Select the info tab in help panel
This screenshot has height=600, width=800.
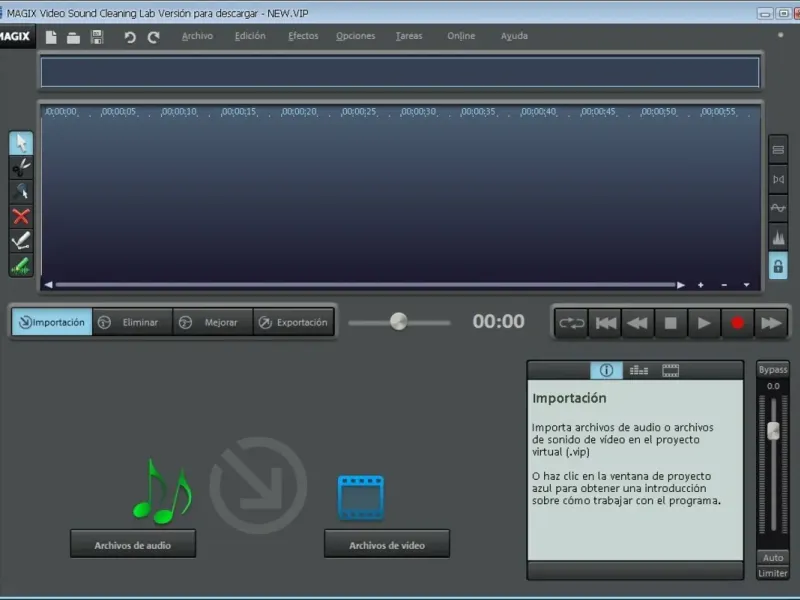606,370
